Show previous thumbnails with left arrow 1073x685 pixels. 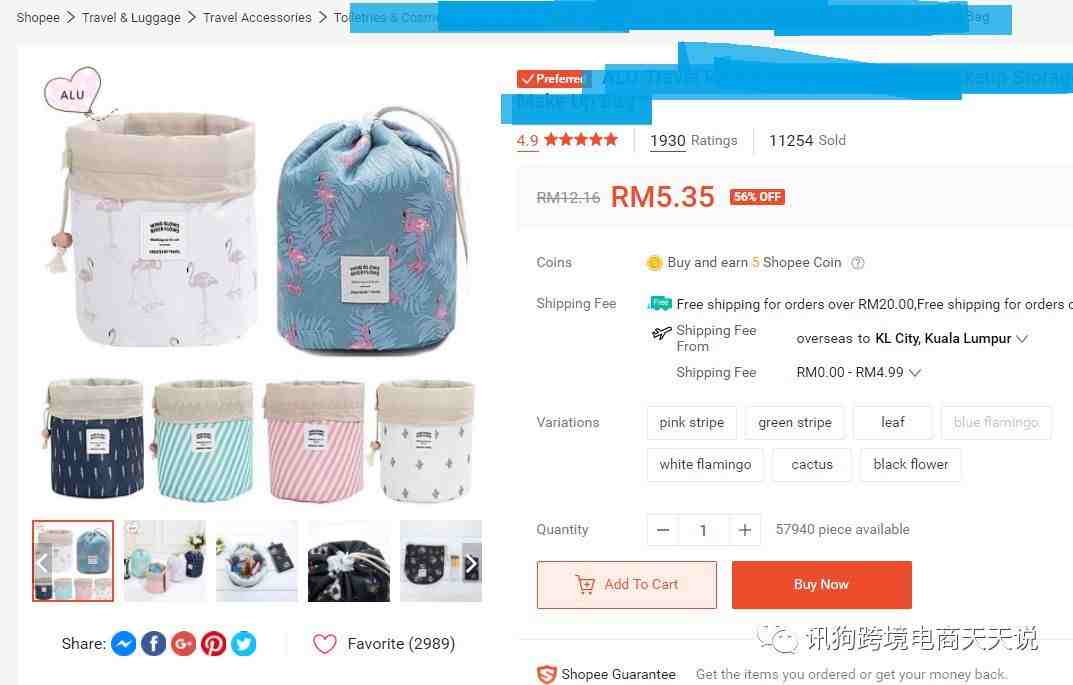42,564
